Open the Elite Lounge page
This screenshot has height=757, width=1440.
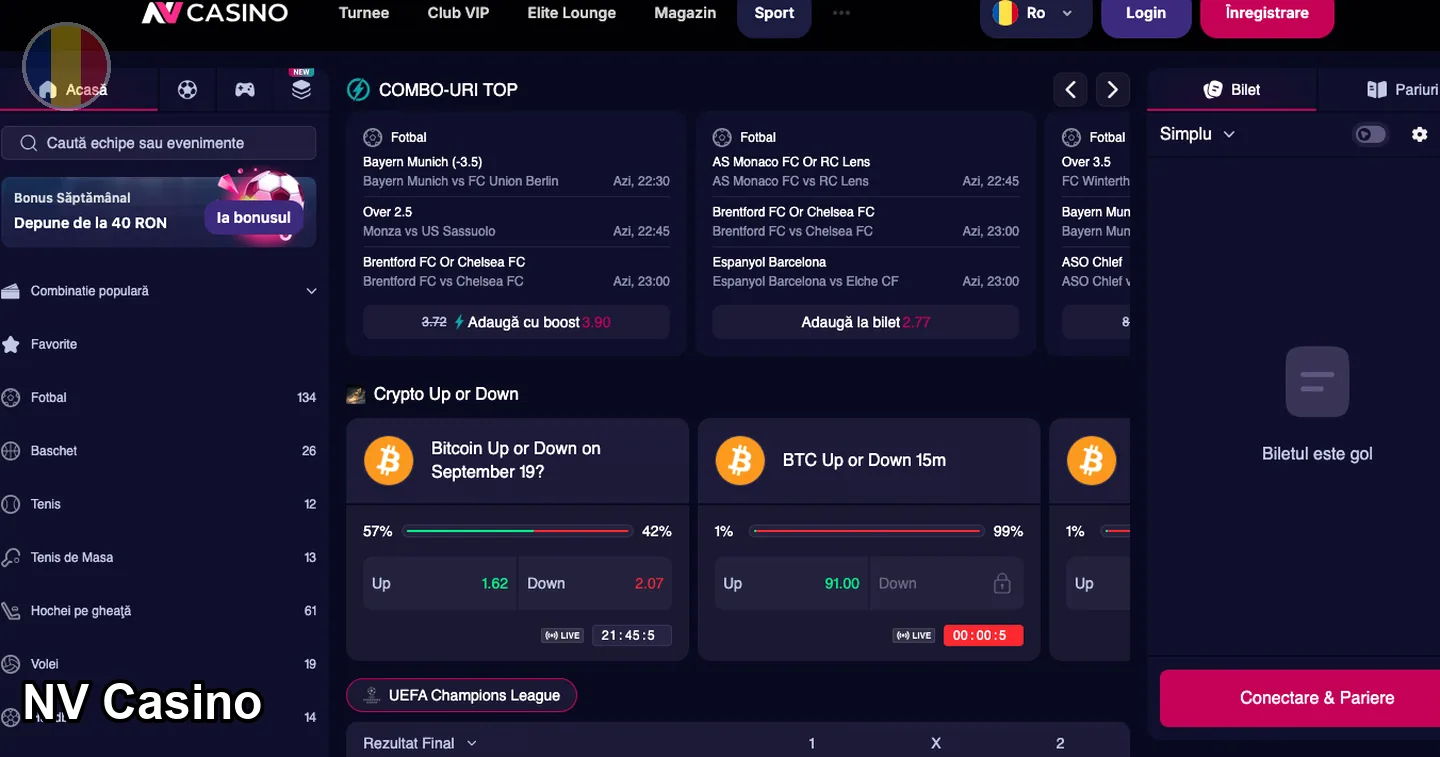(x=572, y=13)
